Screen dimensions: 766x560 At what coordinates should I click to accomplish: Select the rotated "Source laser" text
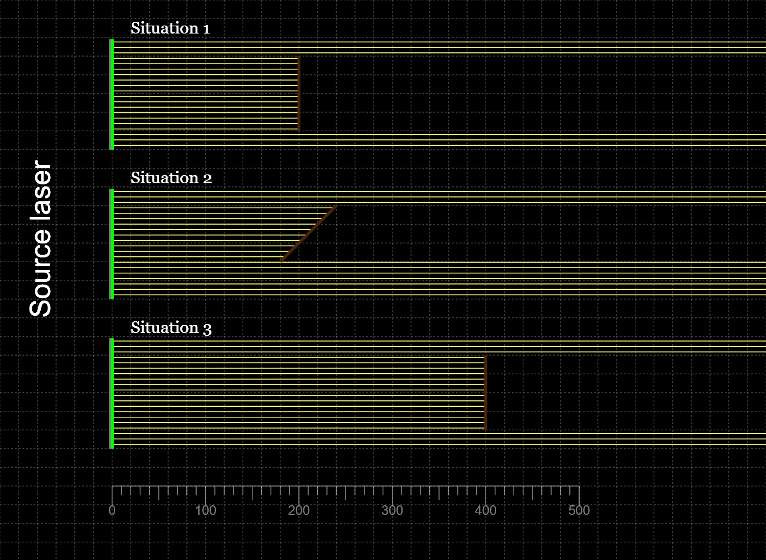(40, 238)
